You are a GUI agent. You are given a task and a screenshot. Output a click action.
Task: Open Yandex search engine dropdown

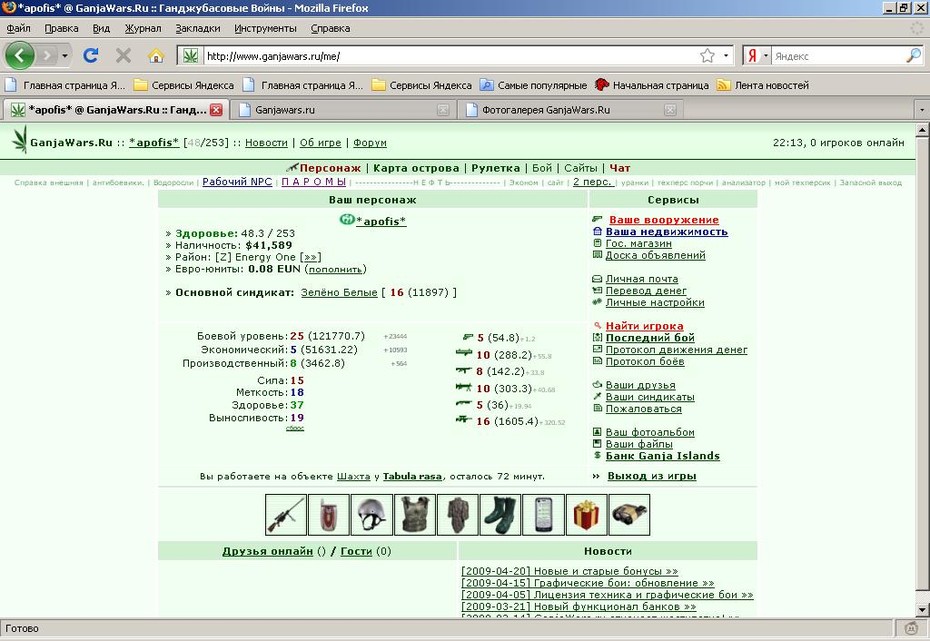766,56
